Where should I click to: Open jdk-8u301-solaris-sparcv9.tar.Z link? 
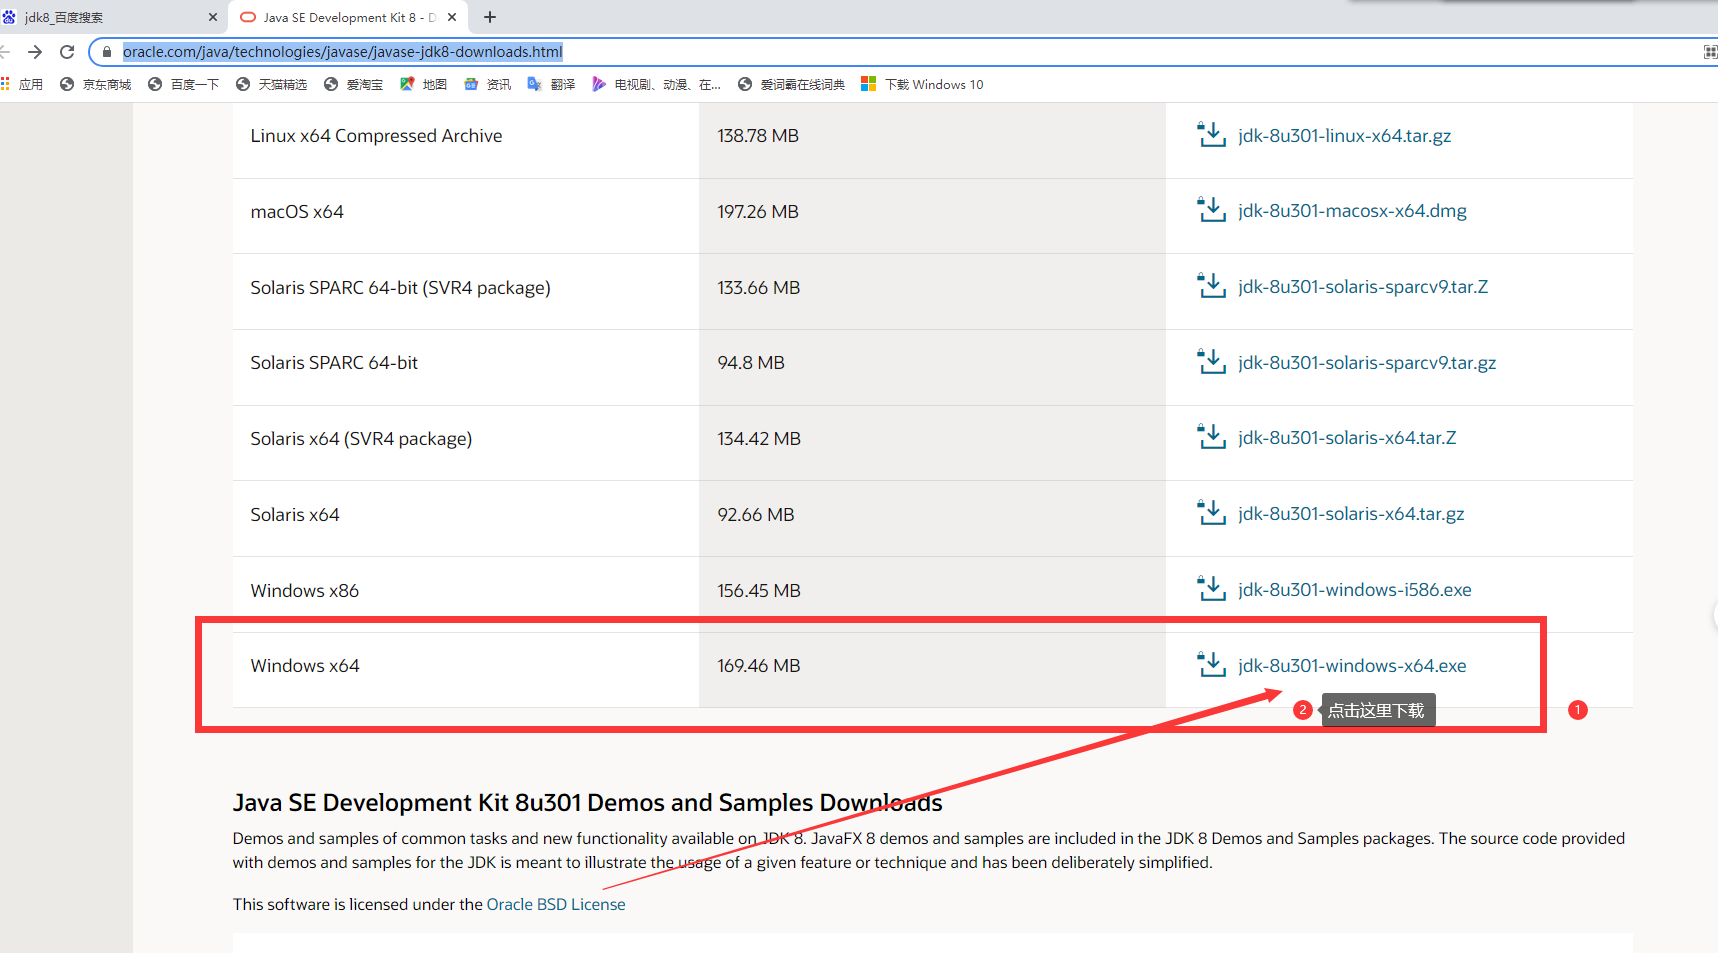(x=1363, y=287)
